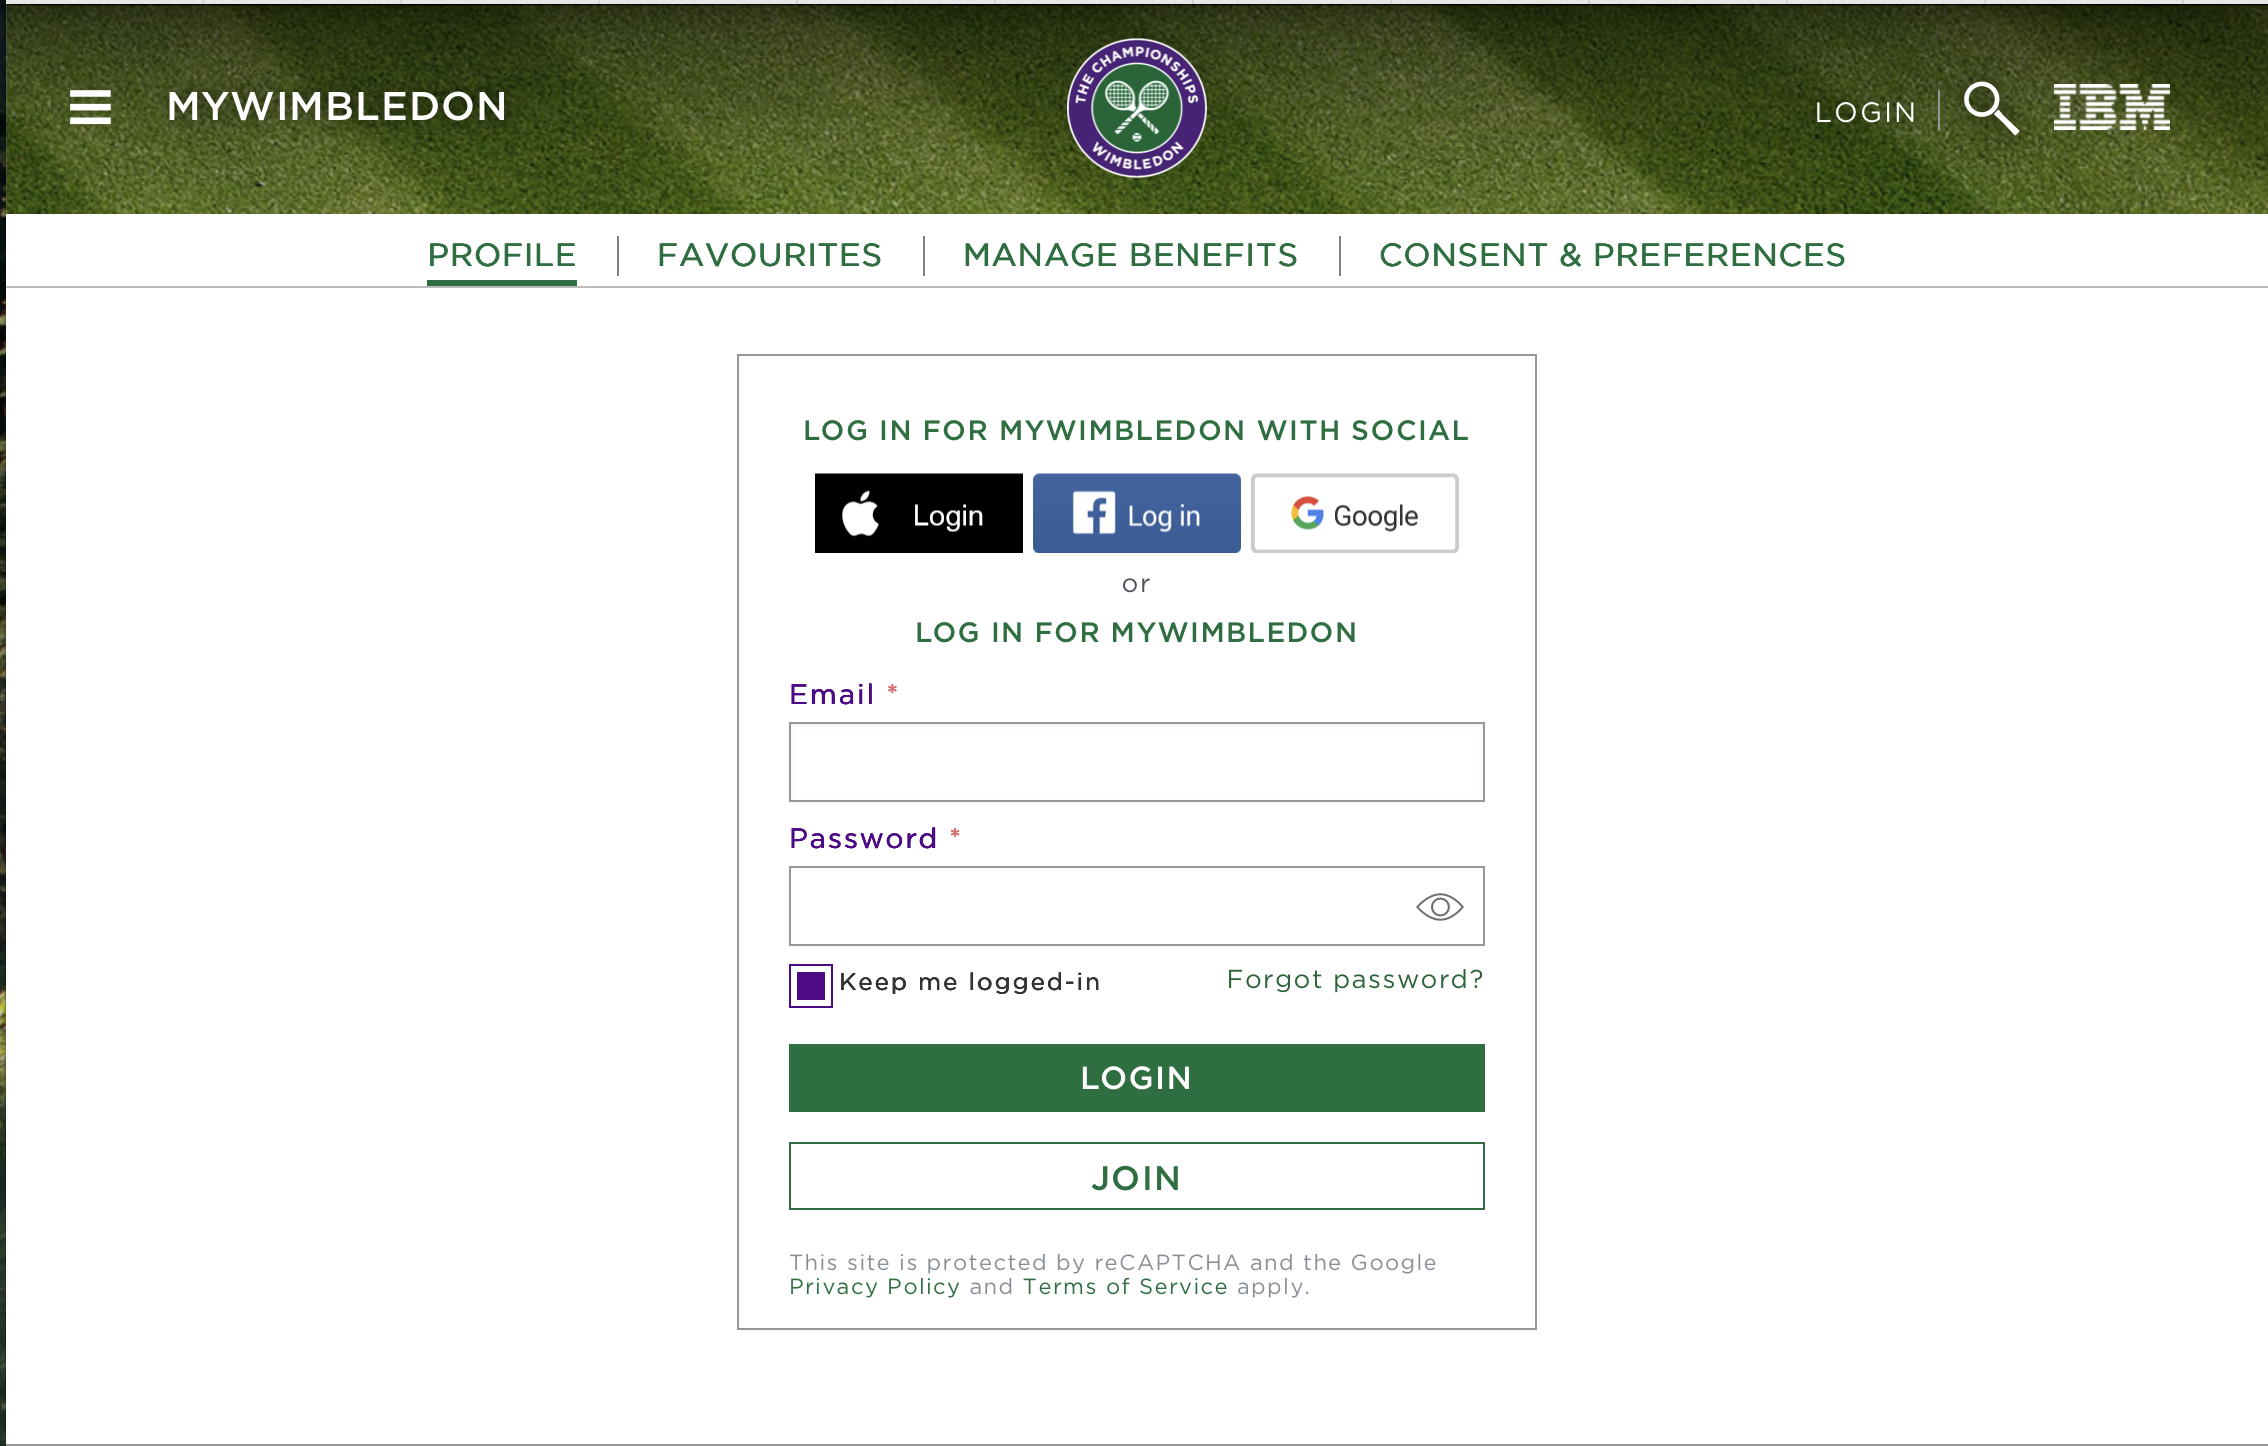Select the Manage Benefits tab
2268x1446 pixels.
[x=1130, y=255]
